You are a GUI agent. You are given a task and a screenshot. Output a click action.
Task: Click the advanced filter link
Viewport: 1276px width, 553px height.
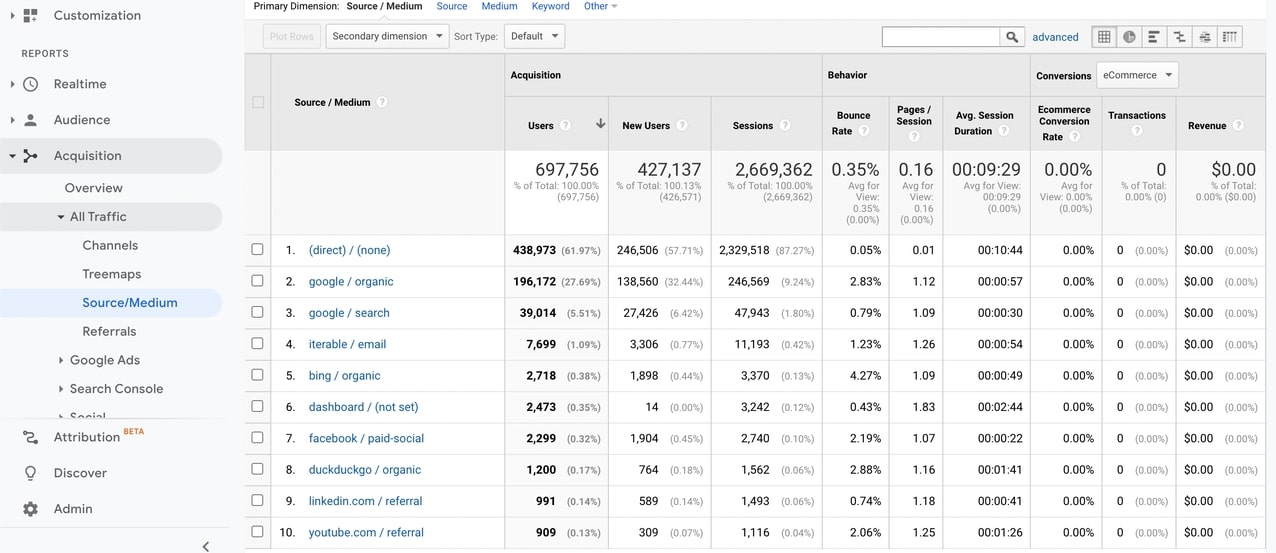[1055, 37]
